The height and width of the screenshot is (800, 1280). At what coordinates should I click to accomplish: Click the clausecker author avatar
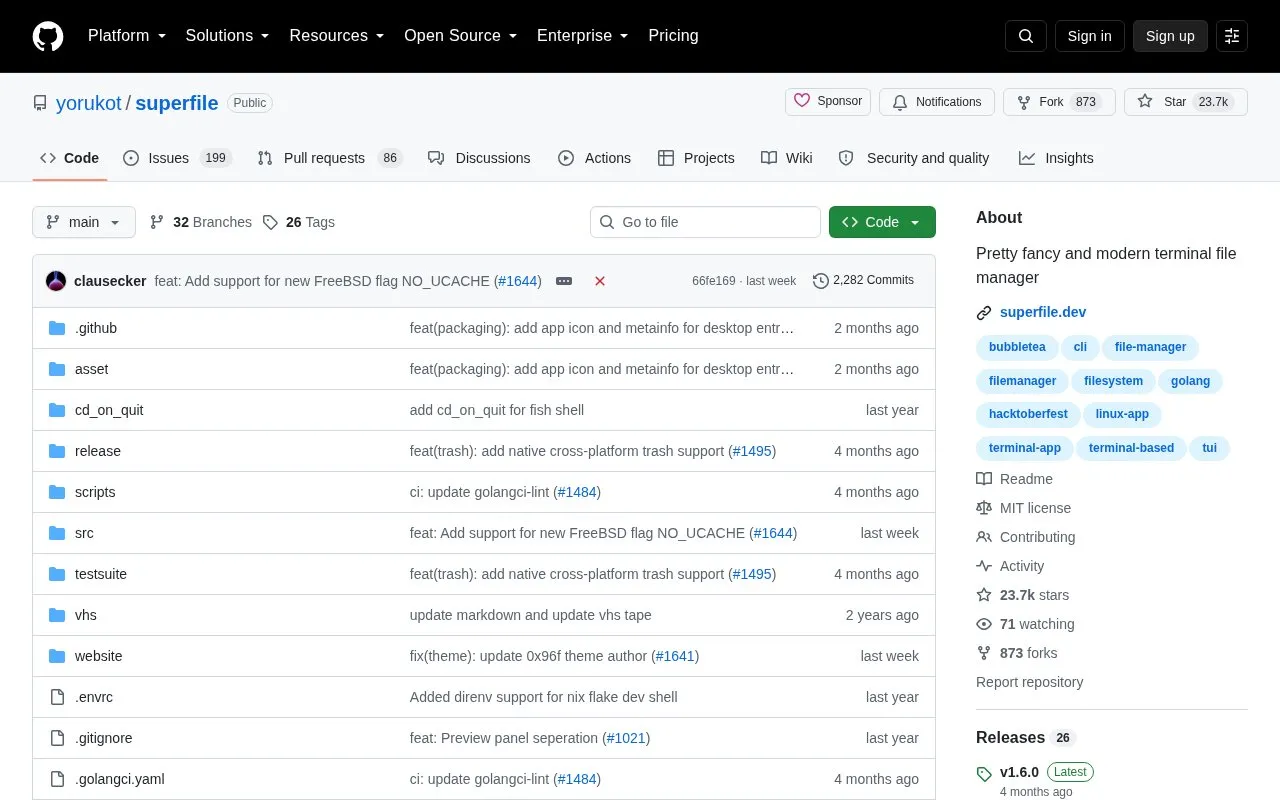(x=56, y=281)
